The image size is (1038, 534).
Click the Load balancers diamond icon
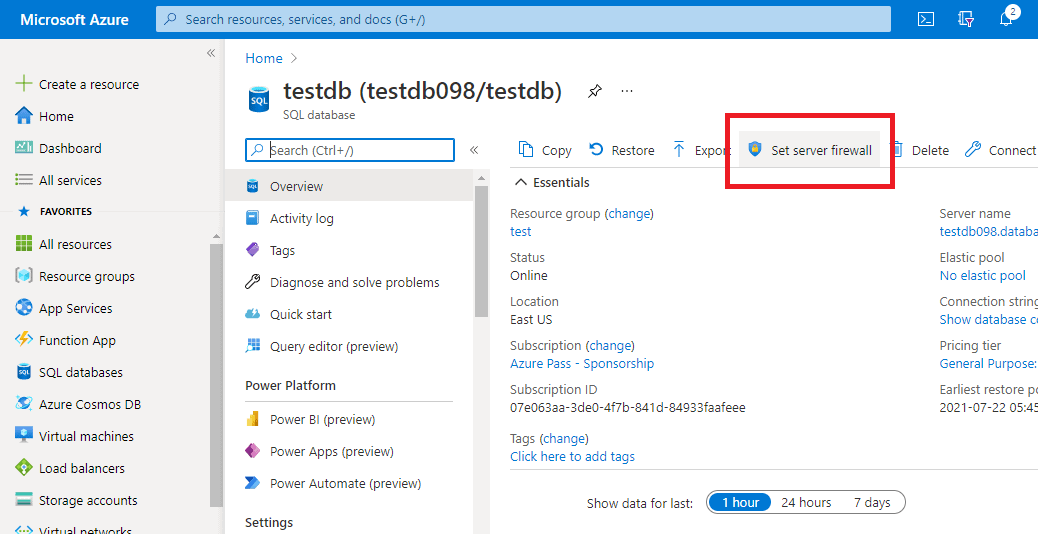[24, 468]
